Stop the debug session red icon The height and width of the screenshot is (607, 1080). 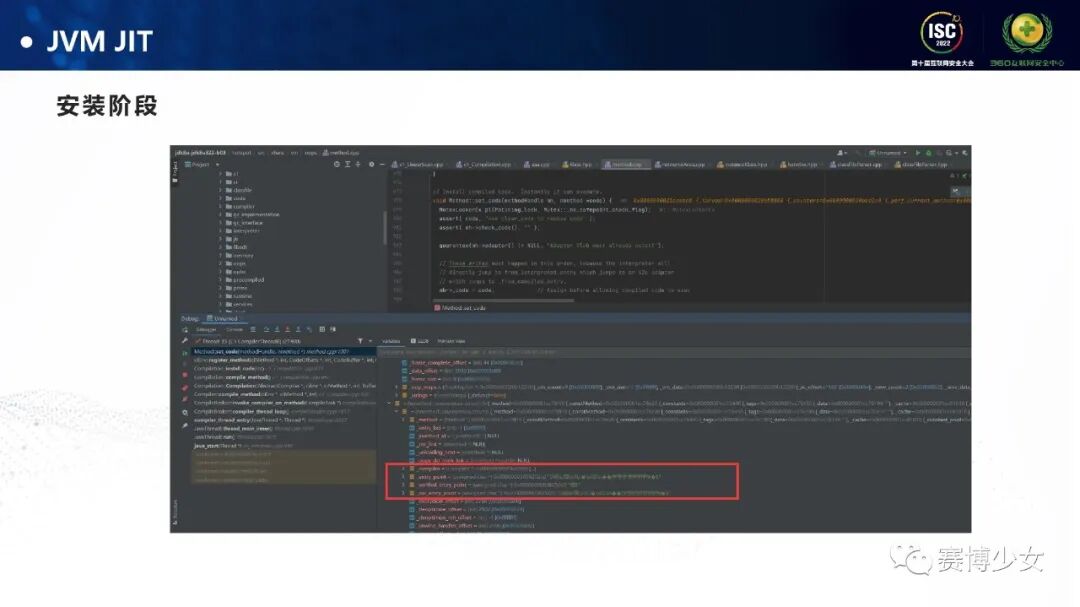pyautogui.click(x=185, y=375)
